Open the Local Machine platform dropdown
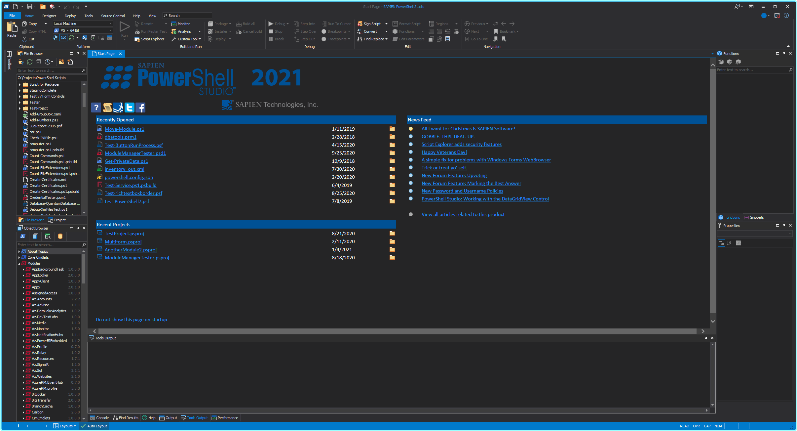This screenshot has width=797, height=431. [x=82, y=24]
